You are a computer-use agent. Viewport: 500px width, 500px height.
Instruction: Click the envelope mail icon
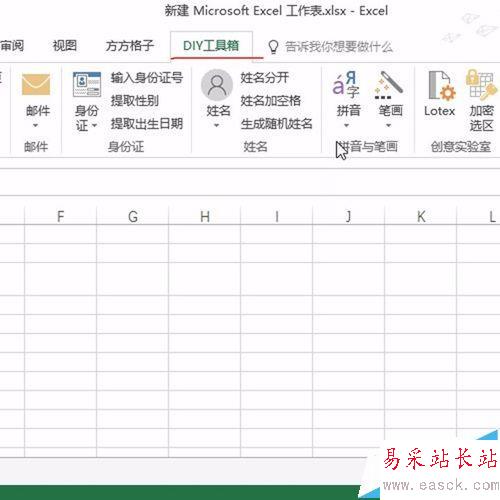coord(36,84)
